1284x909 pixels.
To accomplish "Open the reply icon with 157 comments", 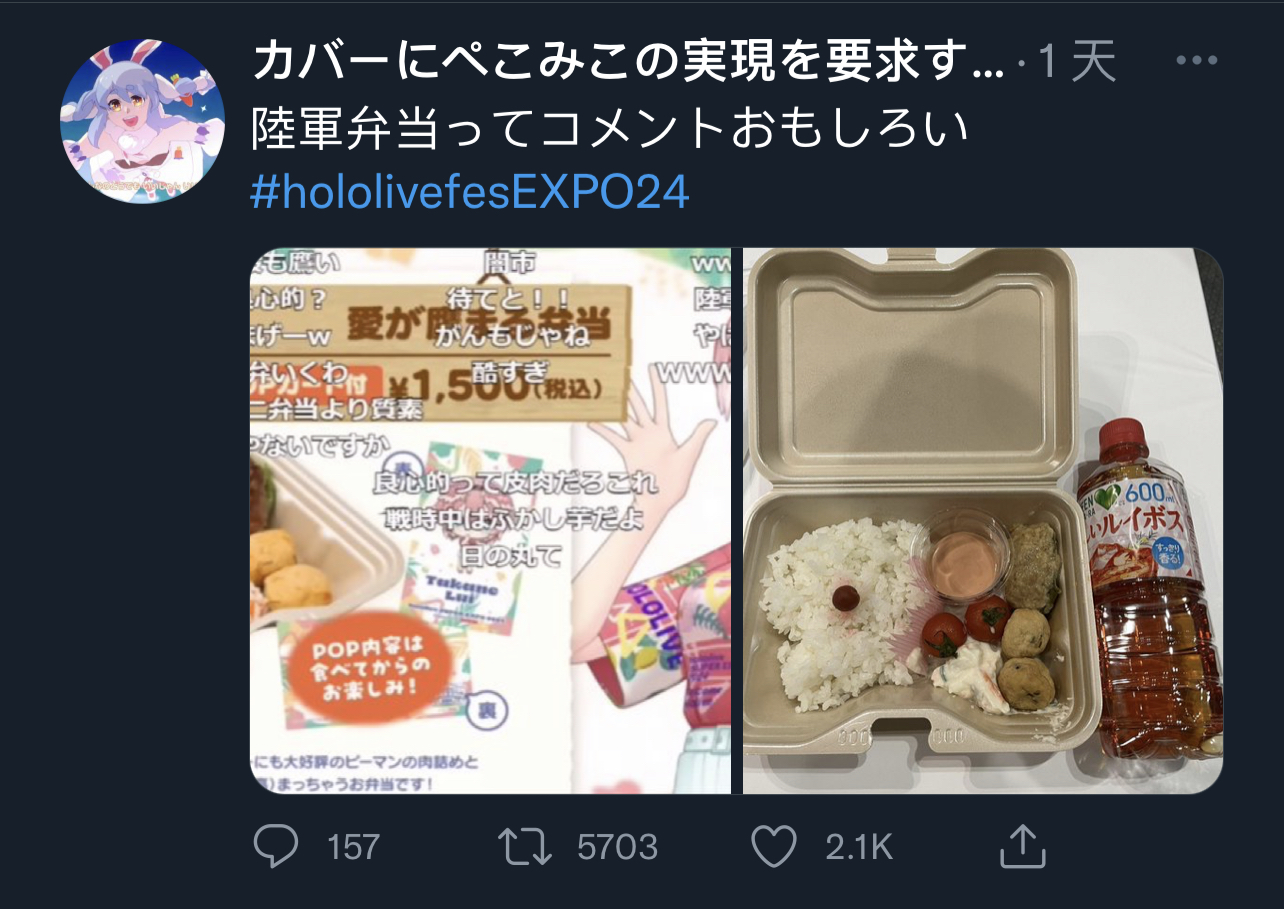I will (275, 847).
